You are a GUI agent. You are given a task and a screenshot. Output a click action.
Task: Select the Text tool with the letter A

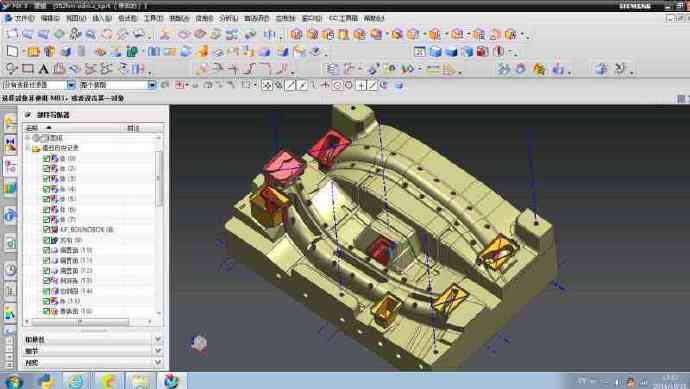[x=43, y=69]
